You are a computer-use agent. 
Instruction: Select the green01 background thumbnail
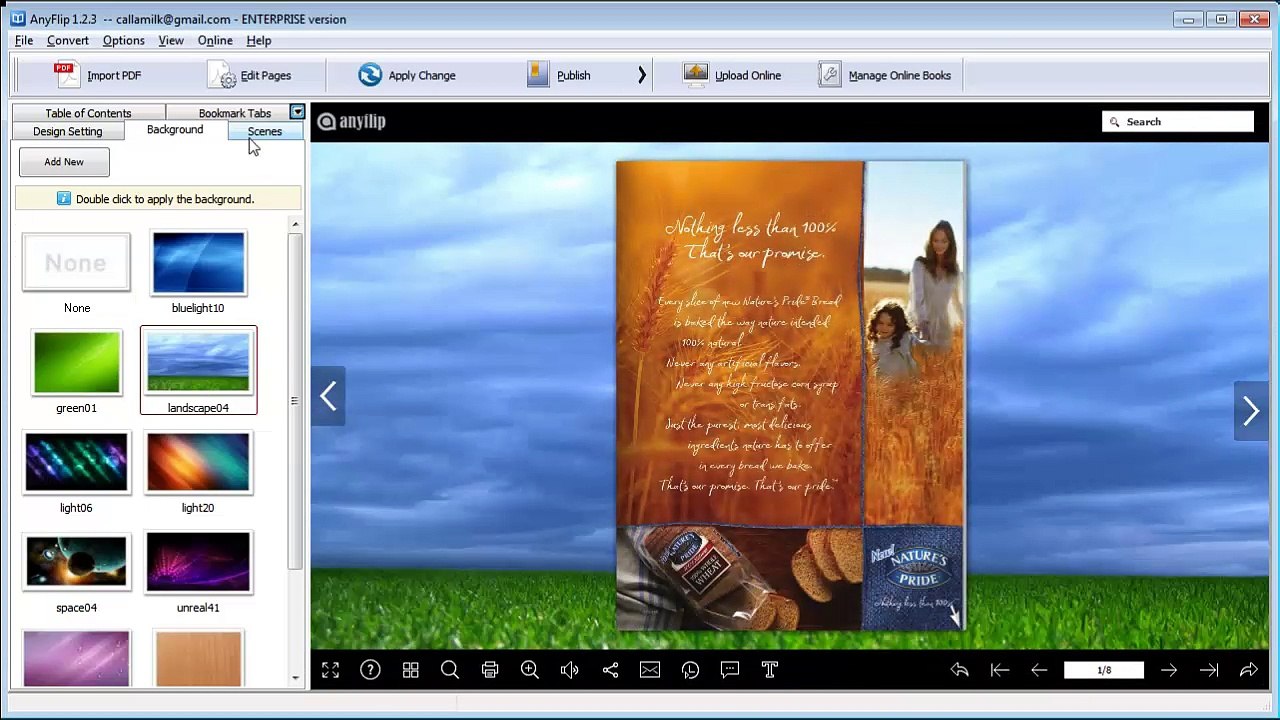76,362
